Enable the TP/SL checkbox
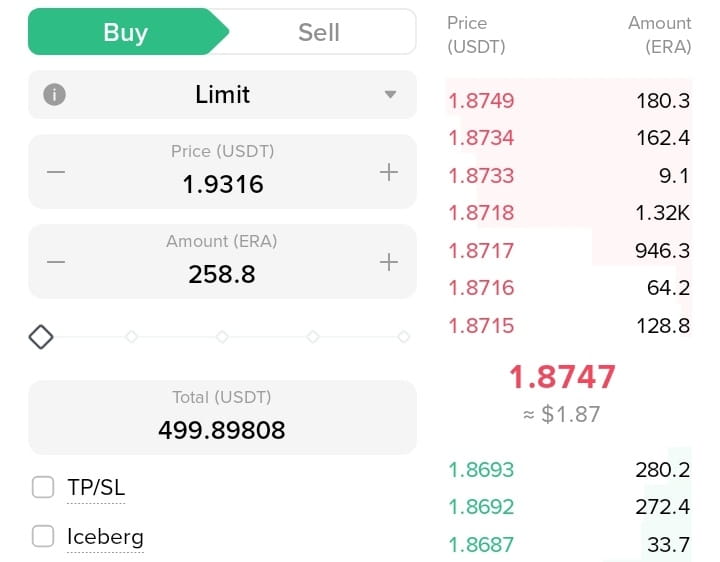 pos(43,487)
